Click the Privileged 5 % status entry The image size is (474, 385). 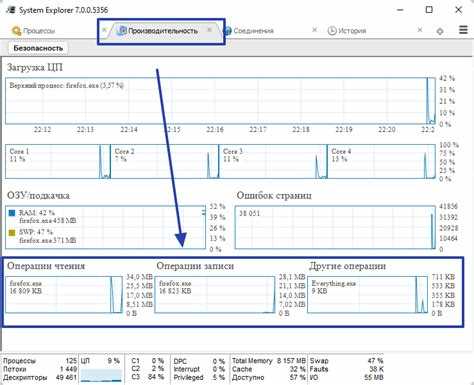tap(199, 377)
